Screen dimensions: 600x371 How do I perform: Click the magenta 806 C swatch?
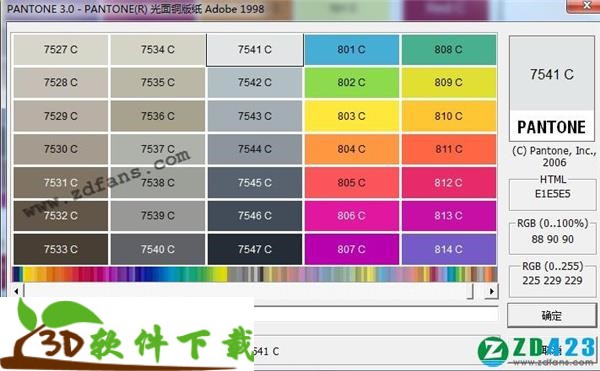[352, 216]
